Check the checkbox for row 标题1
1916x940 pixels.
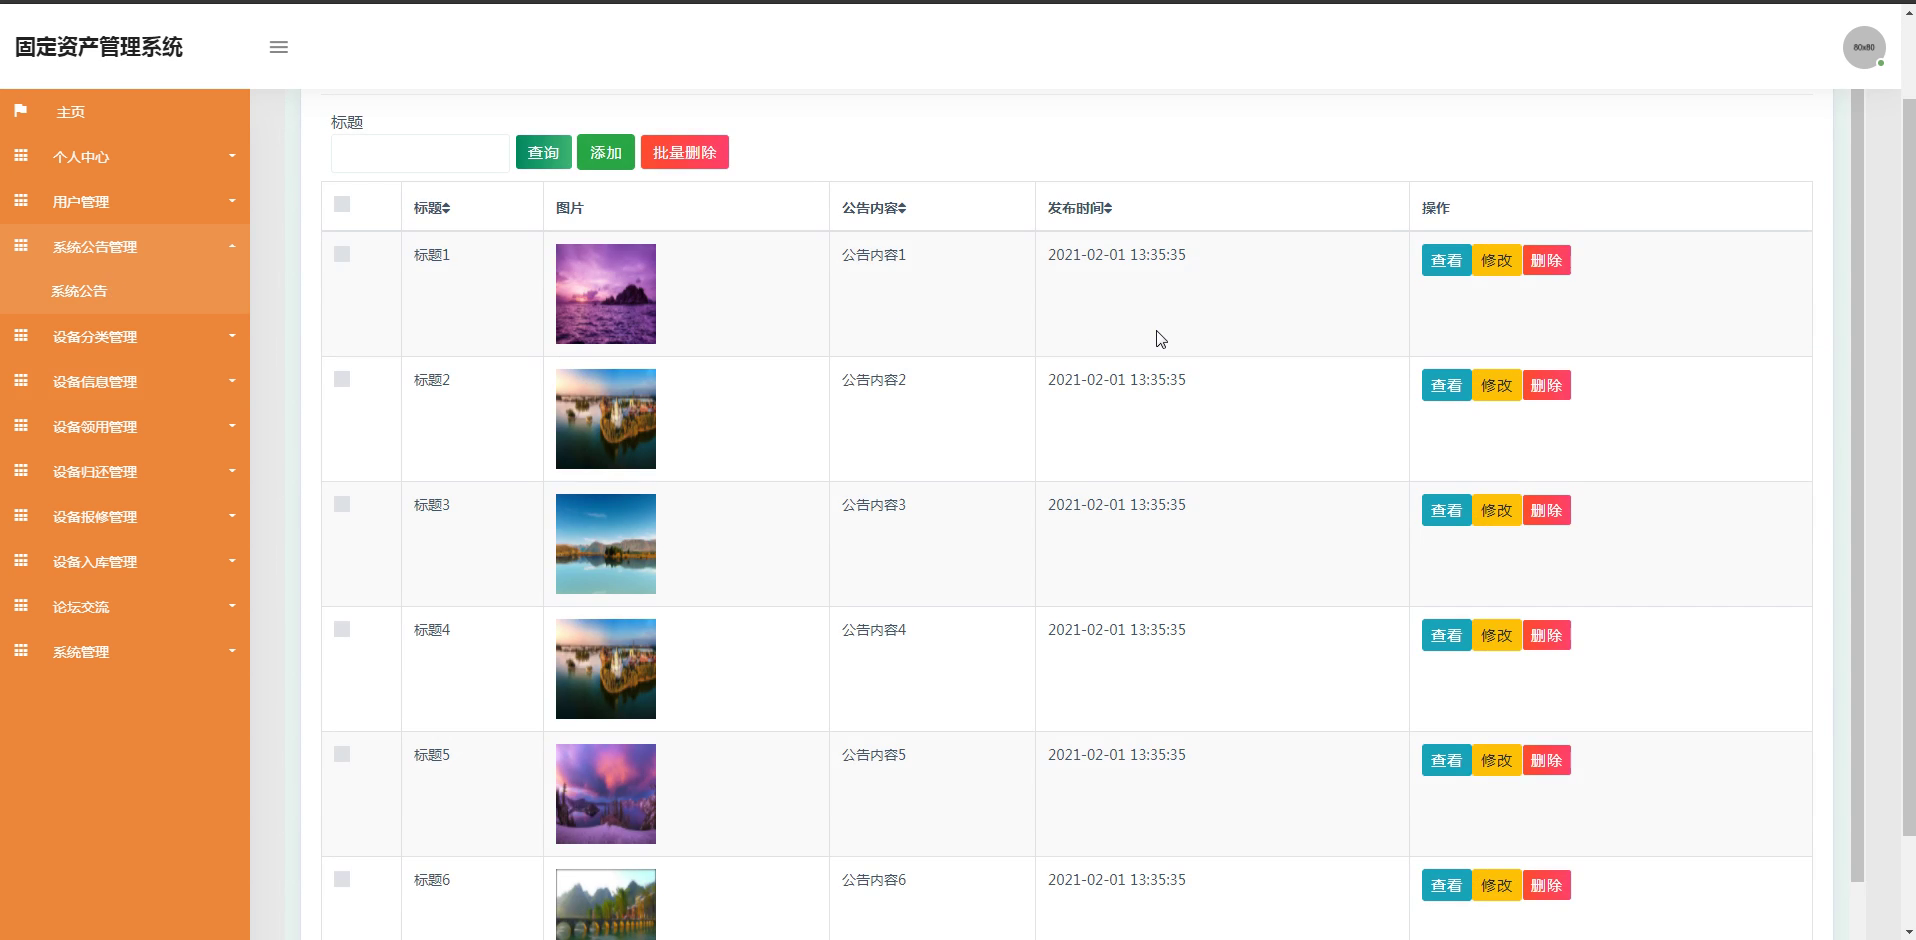click(x=342, y=254)
